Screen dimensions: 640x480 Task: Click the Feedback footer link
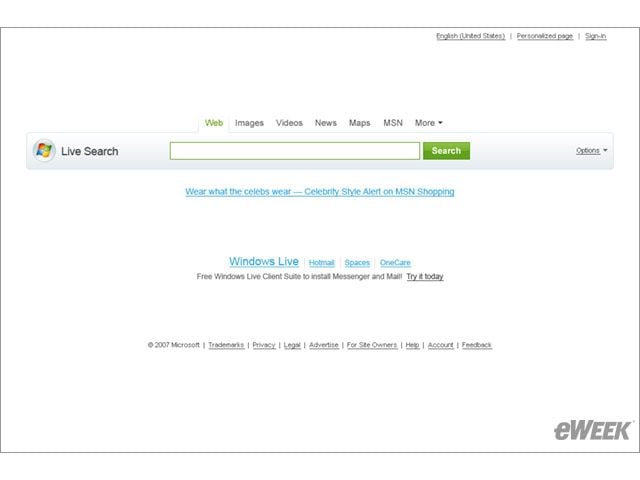477,345
